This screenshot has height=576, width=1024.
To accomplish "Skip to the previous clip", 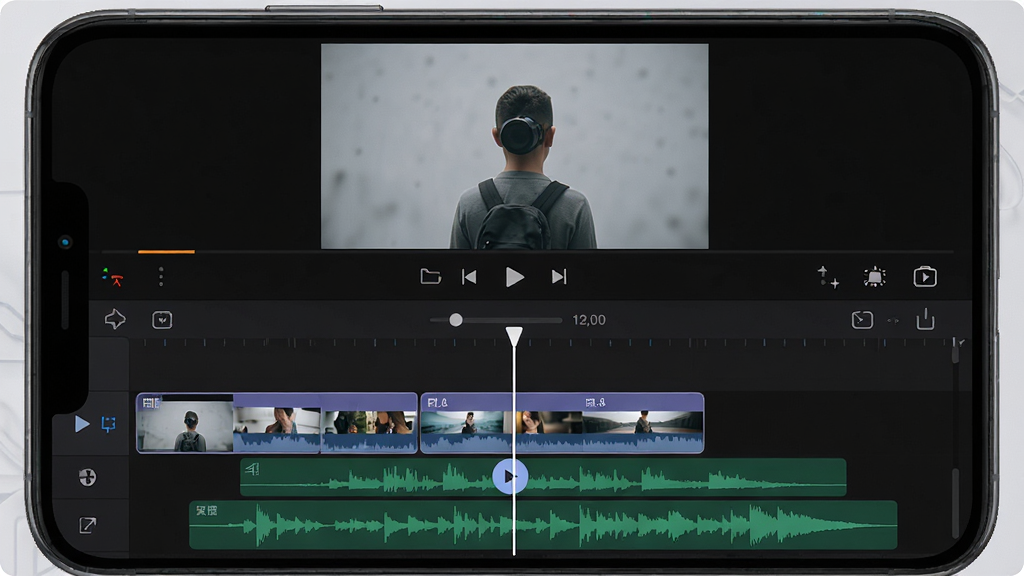I will tap(469, 277).
